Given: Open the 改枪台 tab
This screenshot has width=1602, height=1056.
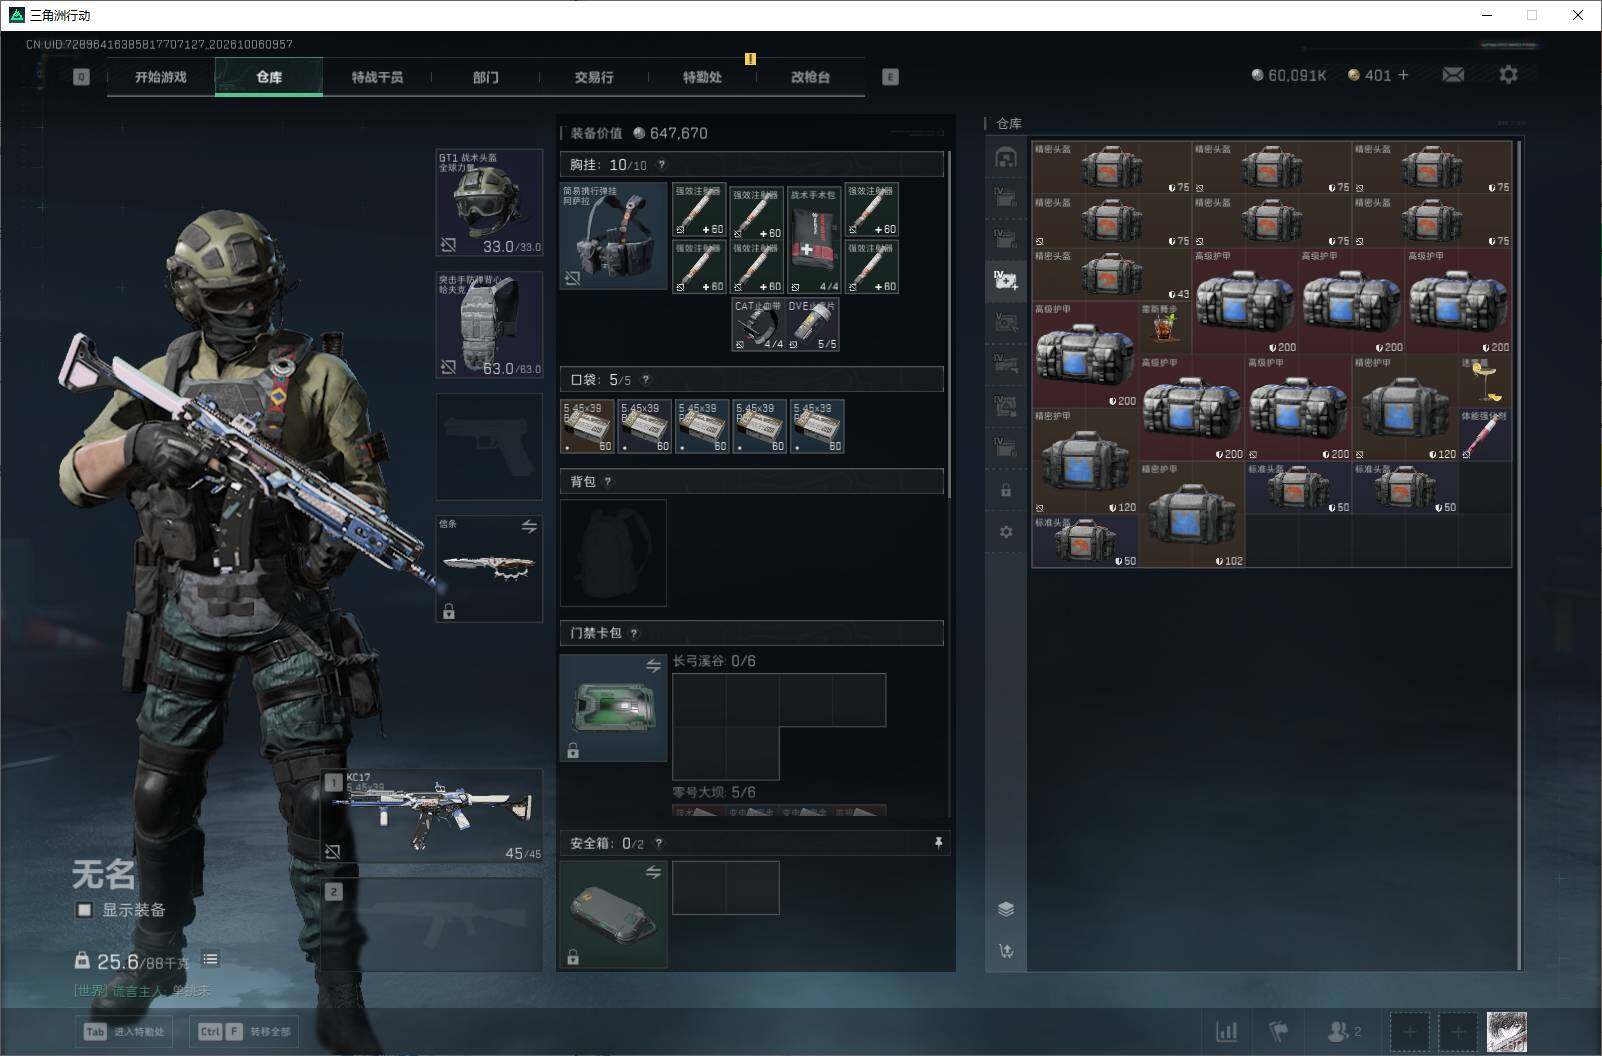Looking at the screenshot, I should point(810,77).
